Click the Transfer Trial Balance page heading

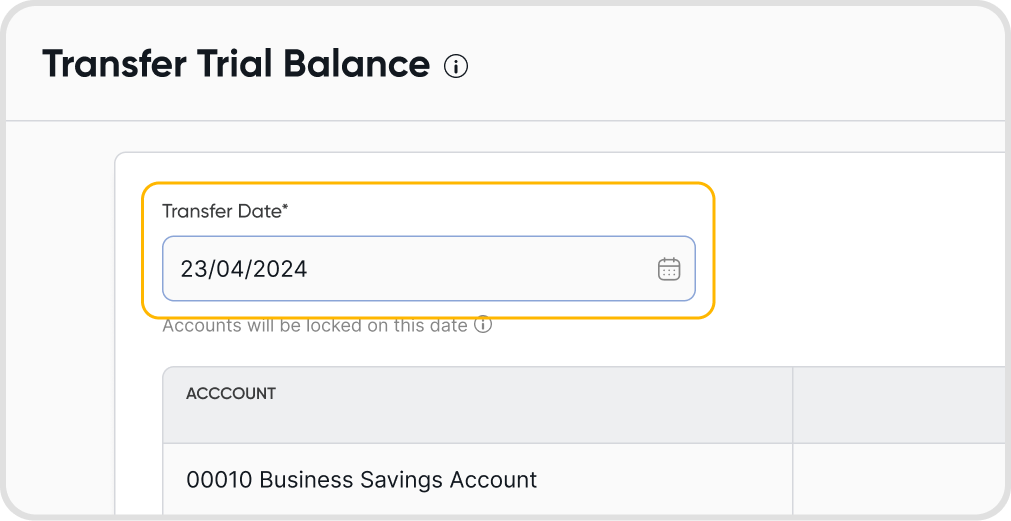(x=236, y=65)
